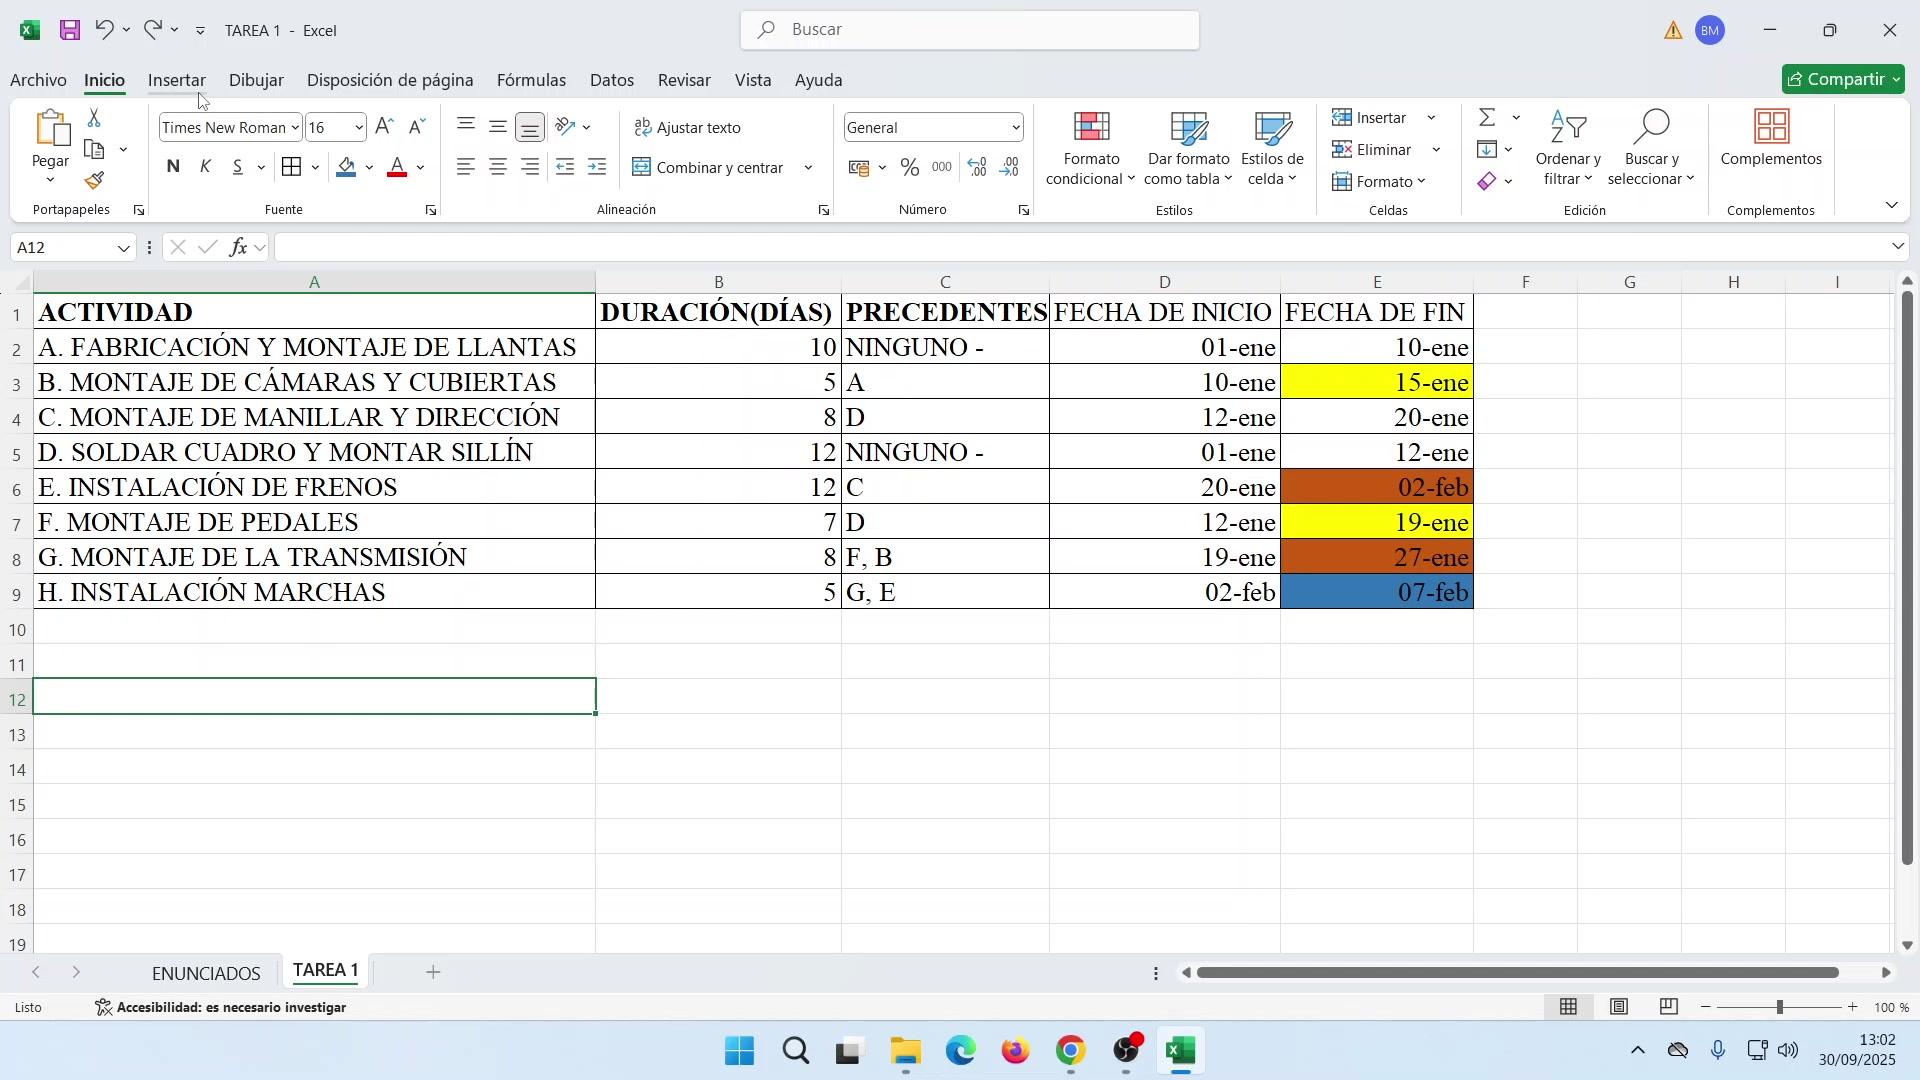Click the Buscar search box
The width and height of the screenshot is (1920, 1080).
(970, 30)
